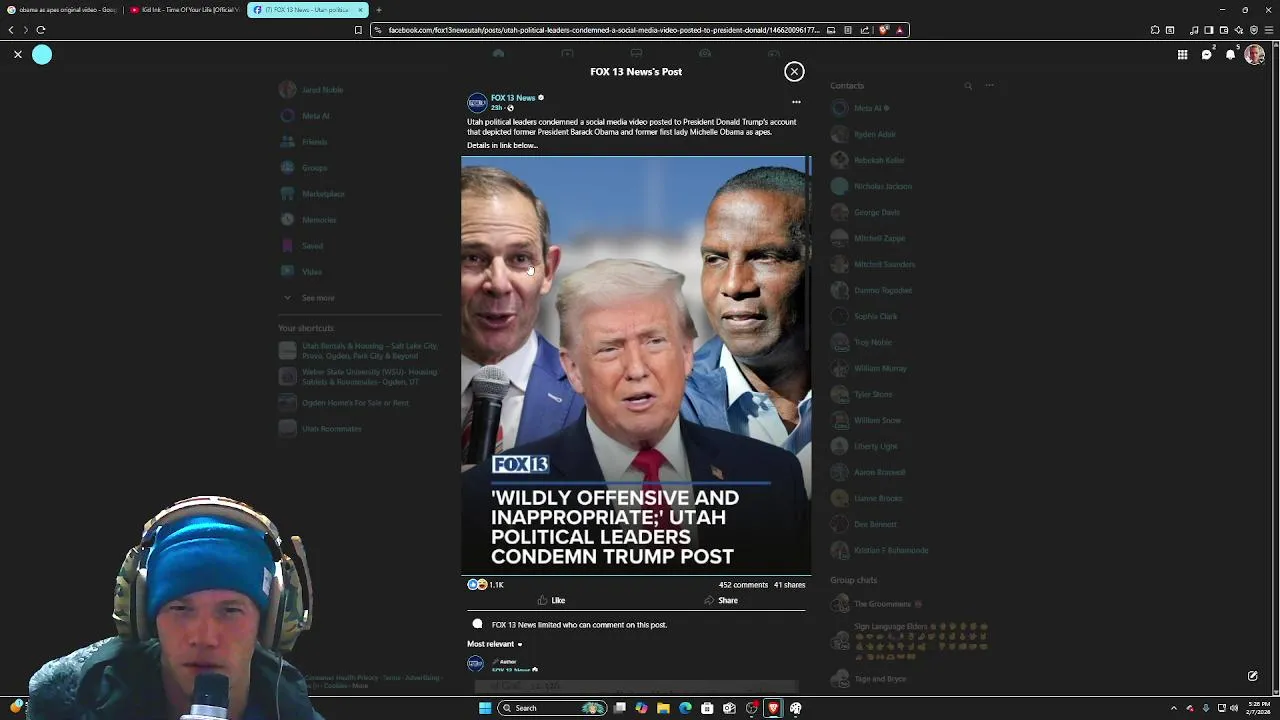Close the FOX 13 News browser tab
Image resolution: width=1280 pixels, height=720 pixels.
[x=360, y=10]
